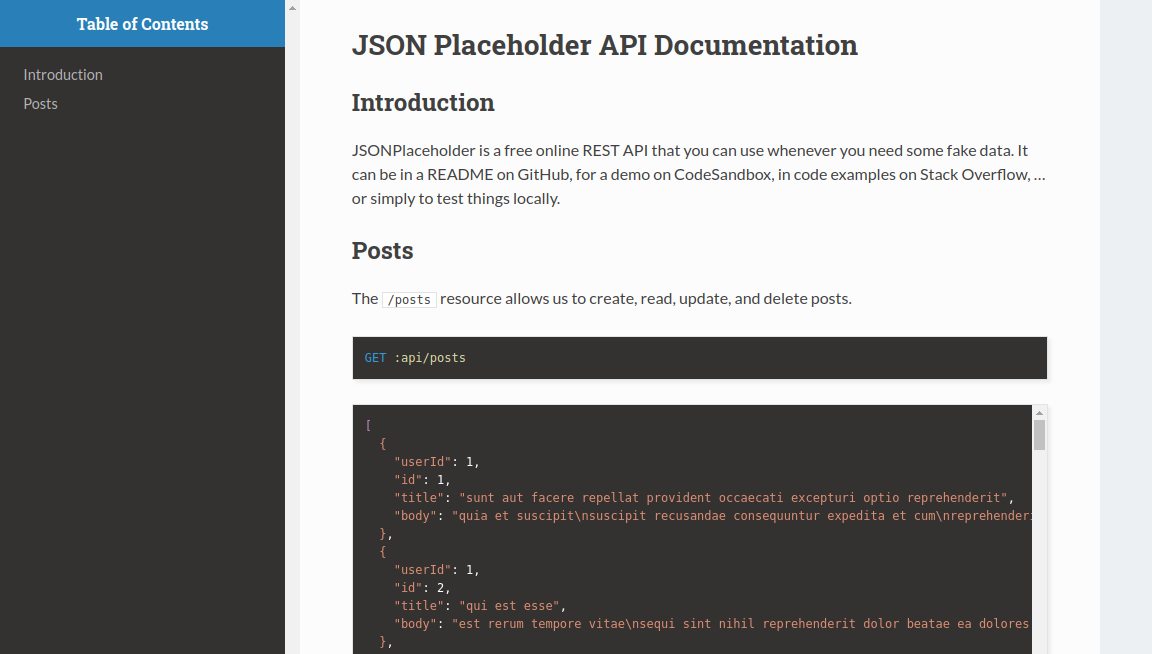Viewport: 1152px width, 654px height.
Task: Click the Table of Contents header
Action: click(142, 24)
